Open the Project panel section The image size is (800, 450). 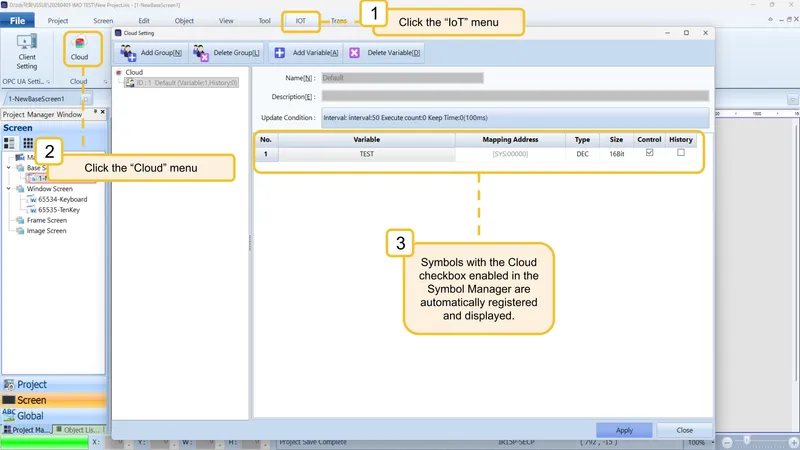(54, 385)
